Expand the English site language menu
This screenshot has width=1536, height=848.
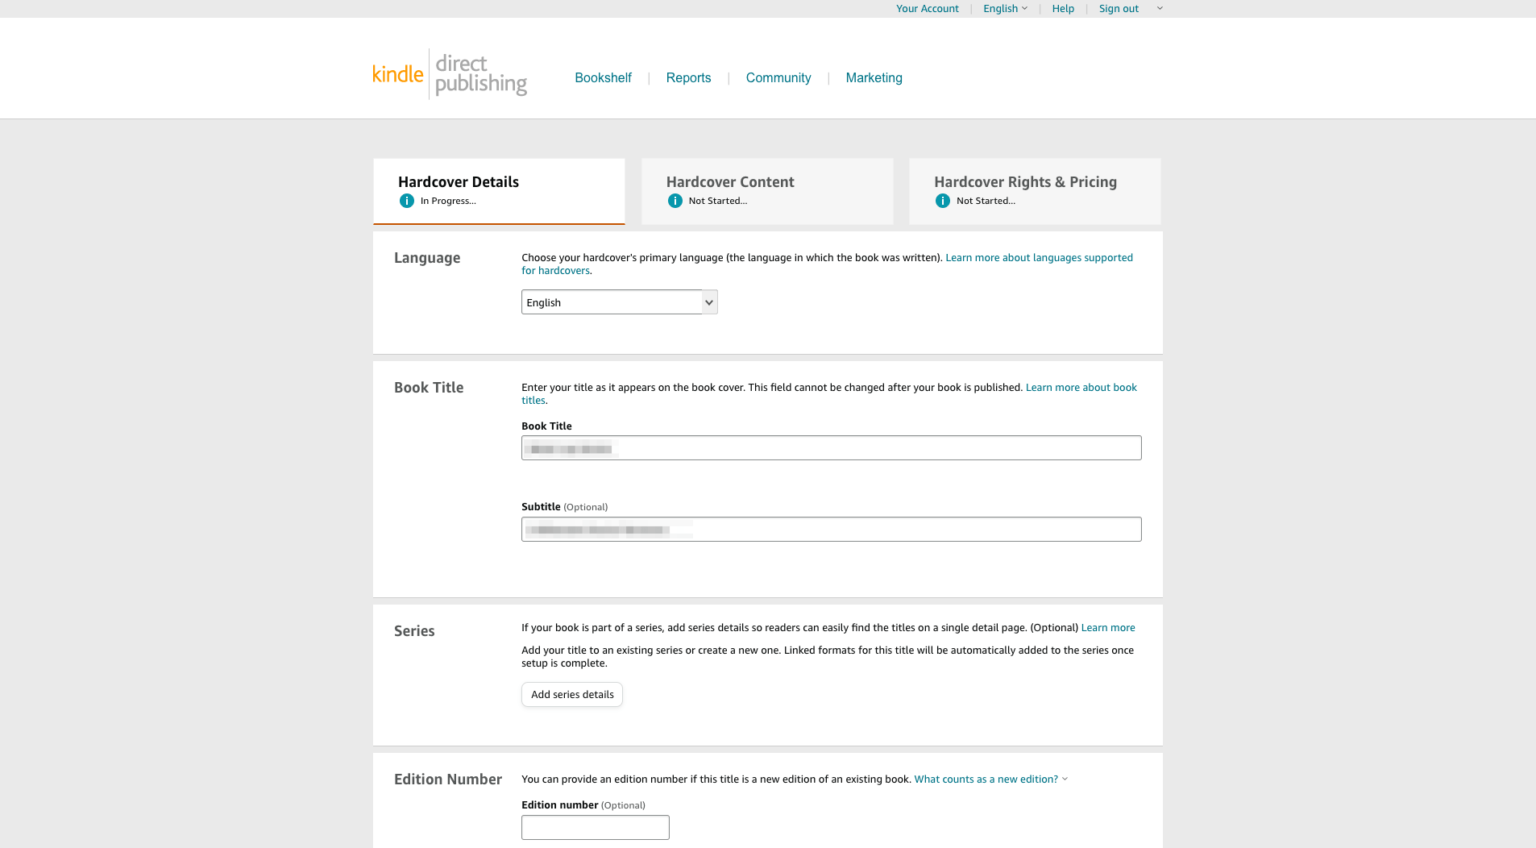coord(1005,9)
